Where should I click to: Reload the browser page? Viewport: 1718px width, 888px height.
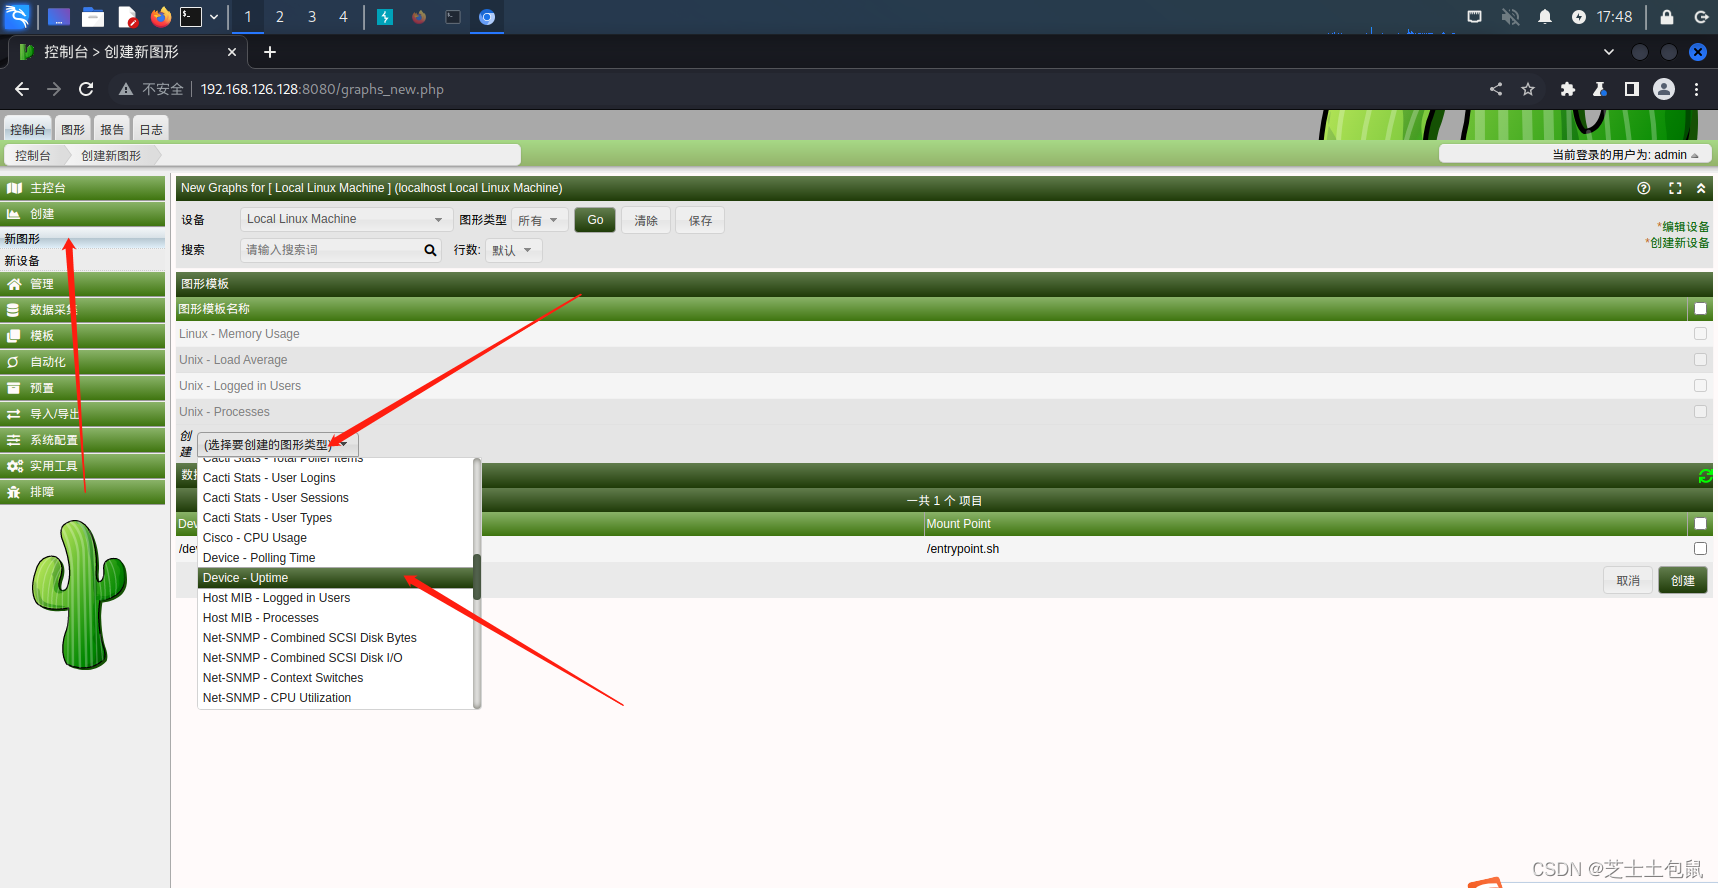pyautogui.click(x=86, y=89)
